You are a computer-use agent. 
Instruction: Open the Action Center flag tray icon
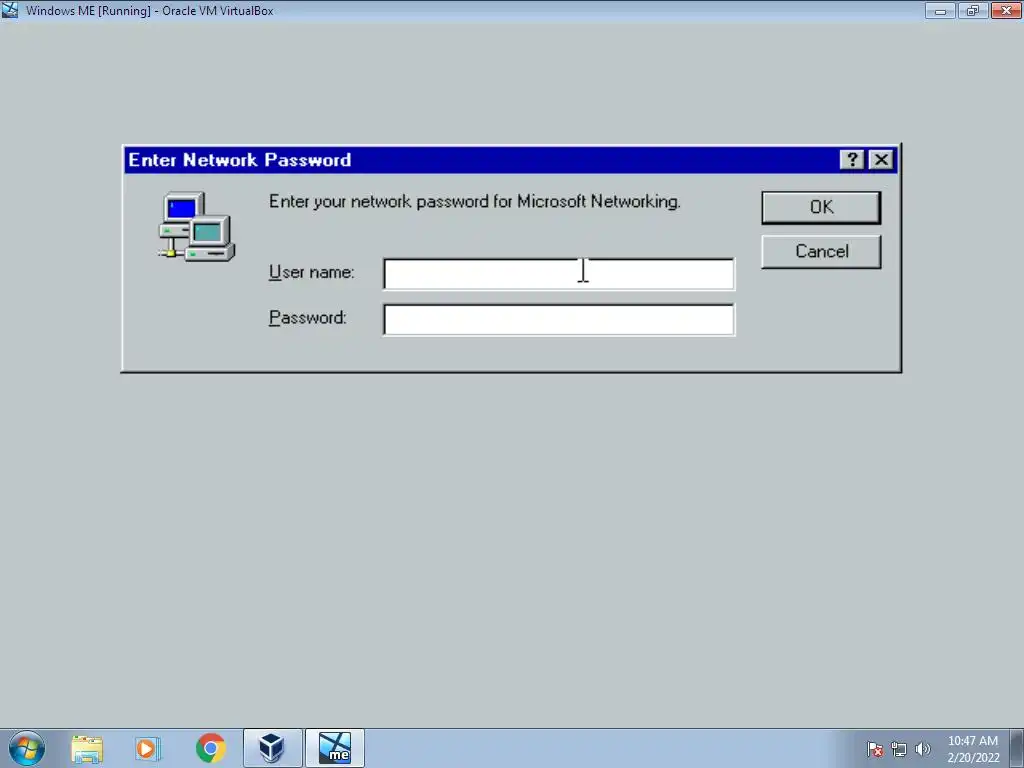[x=875, y=749]
